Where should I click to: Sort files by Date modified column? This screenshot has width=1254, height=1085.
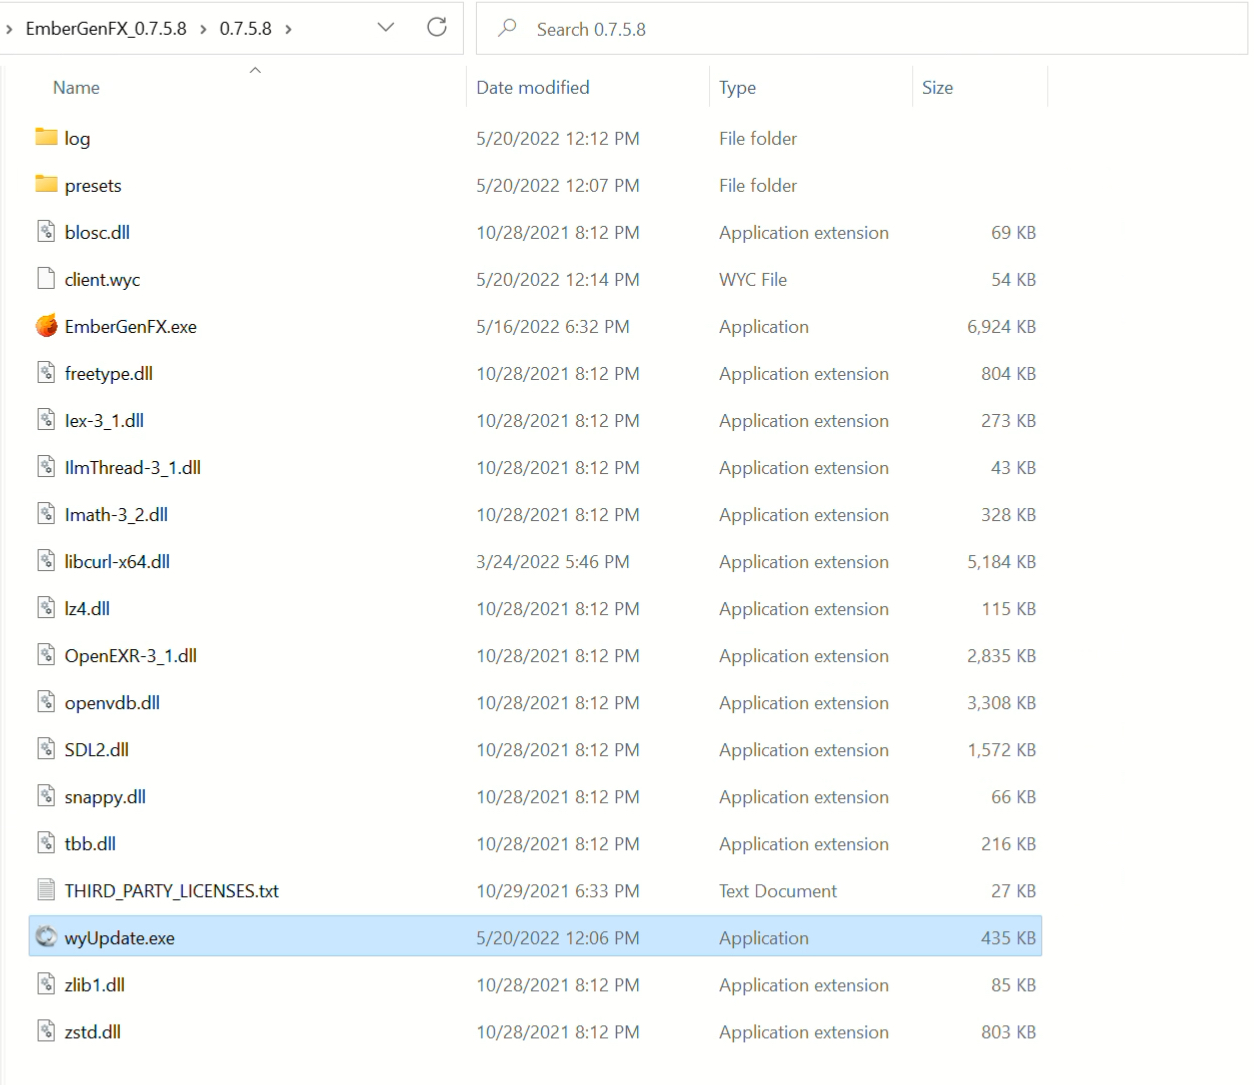[x=533, y=88]
